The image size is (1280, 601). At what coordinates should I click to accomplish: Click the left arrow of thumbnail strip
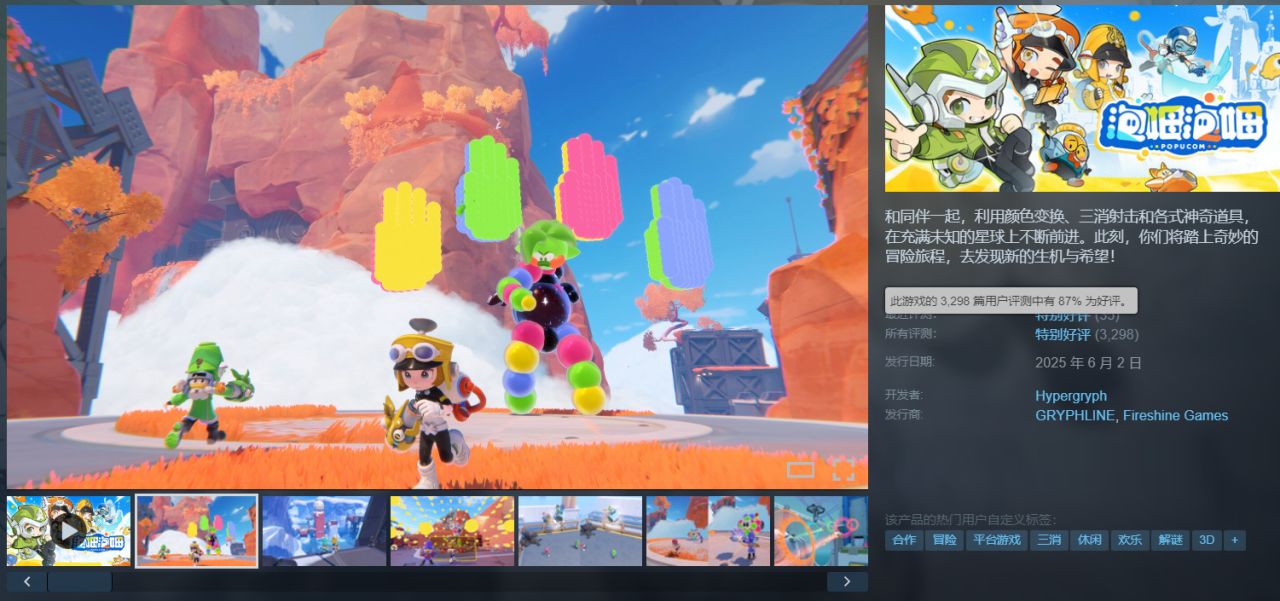(26, 582)
